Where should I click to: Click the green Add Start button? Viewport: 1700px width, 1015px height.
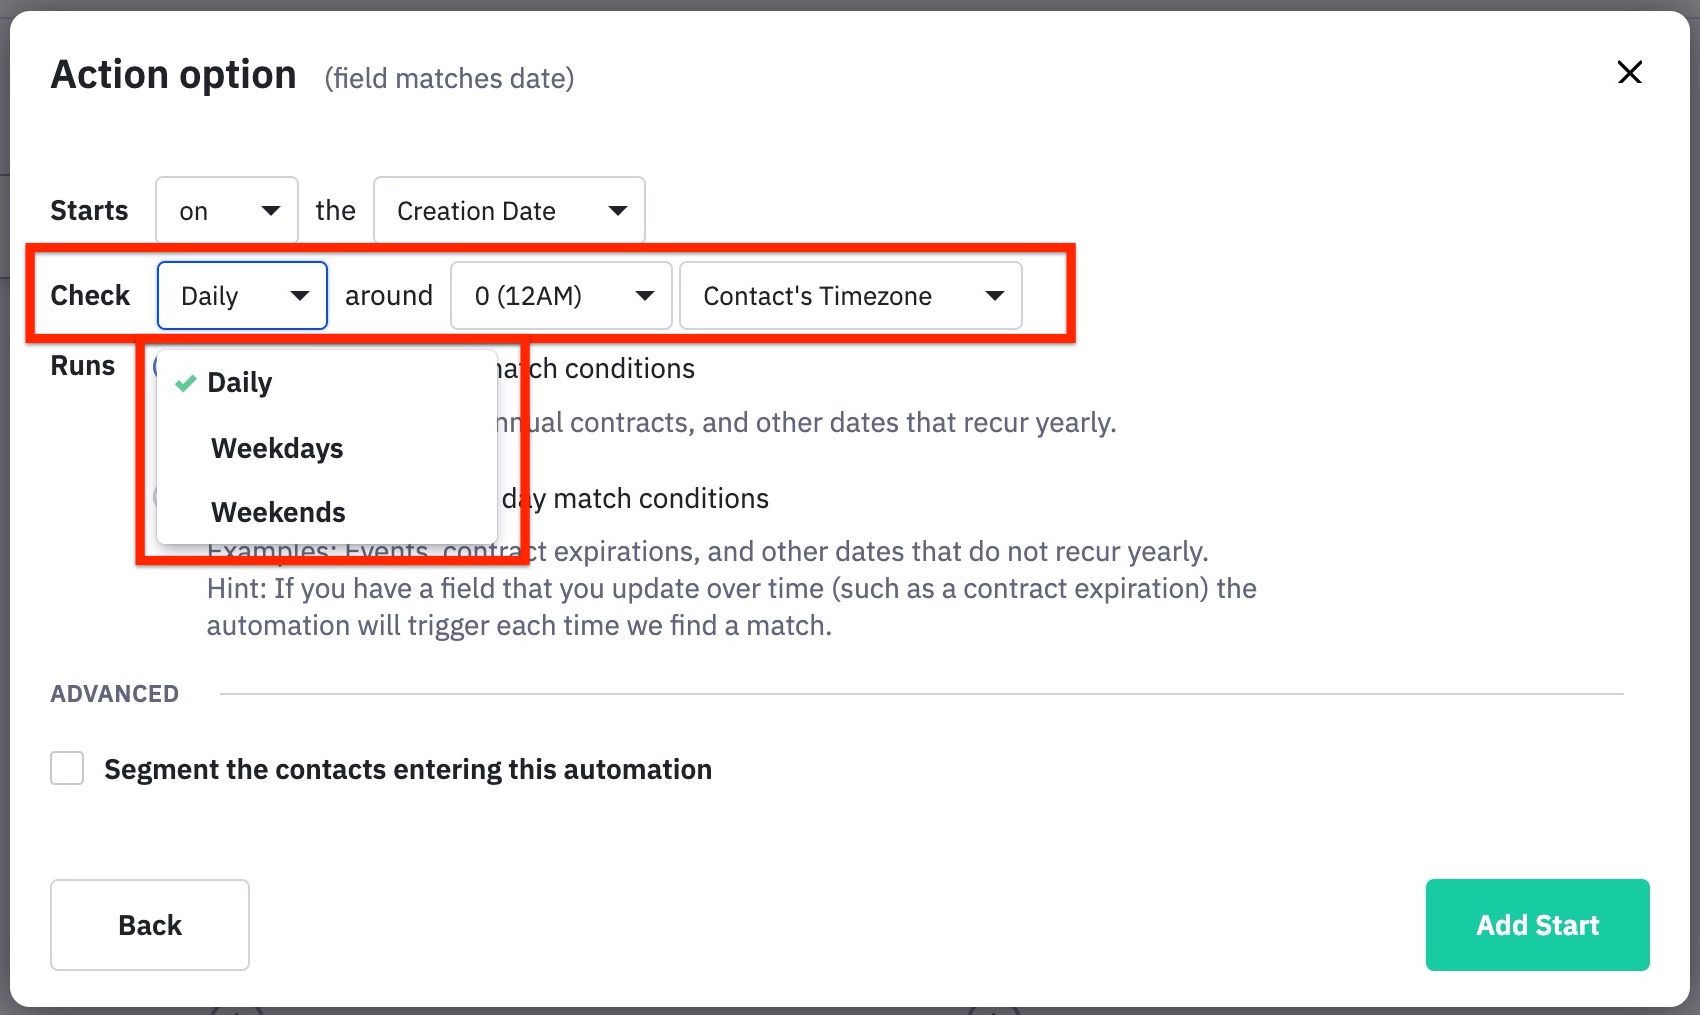point(1537,925)
